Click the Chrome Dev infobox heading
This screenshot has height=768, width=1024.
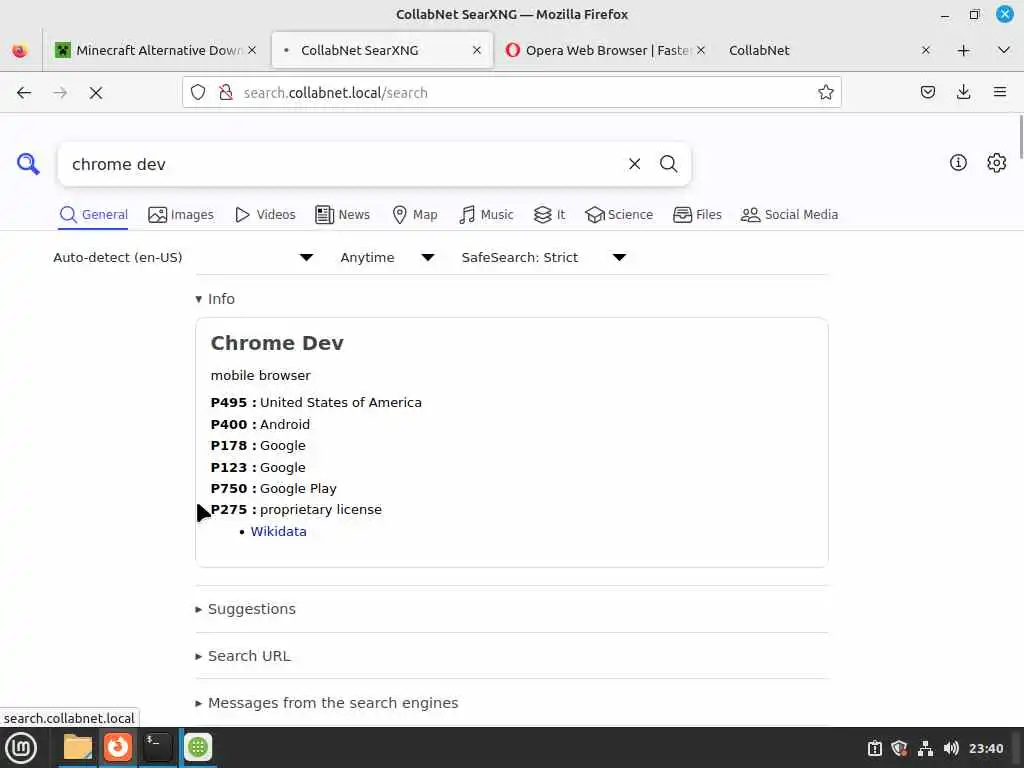point(277,344)
